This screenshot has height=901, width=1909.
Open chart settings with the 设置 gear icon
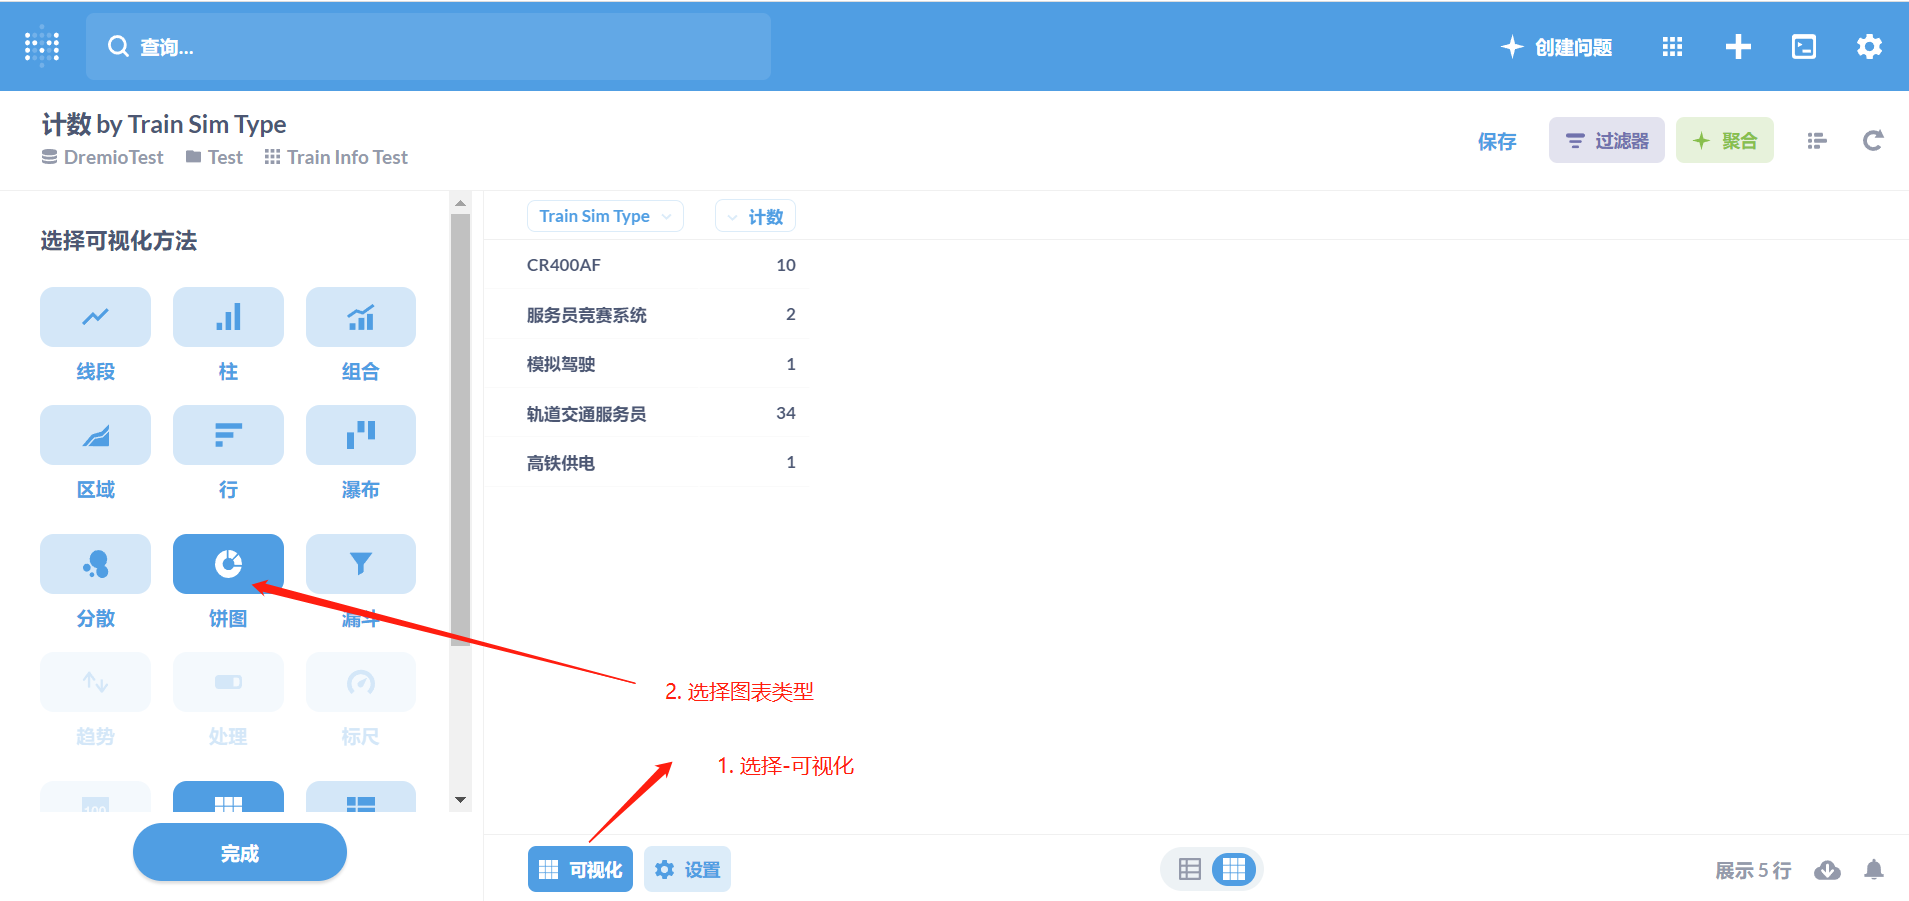[x=687, y=868]
